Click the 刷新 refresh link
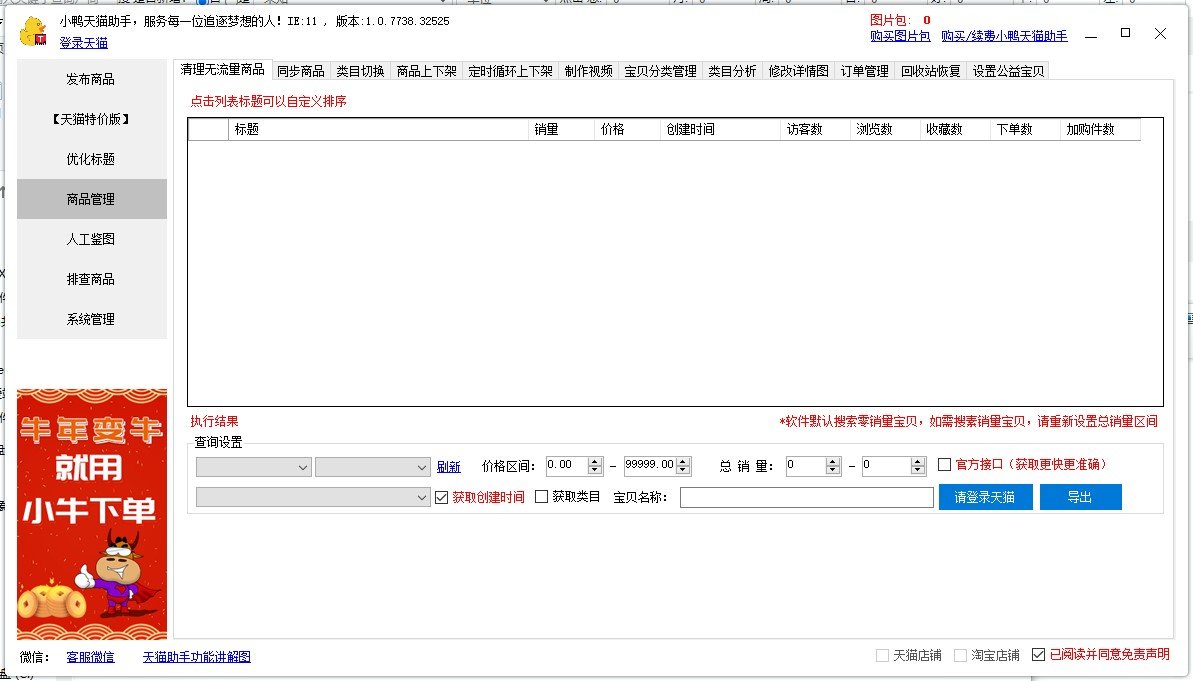The width and height of the screenshot is (1193, 681). [449, 467]
